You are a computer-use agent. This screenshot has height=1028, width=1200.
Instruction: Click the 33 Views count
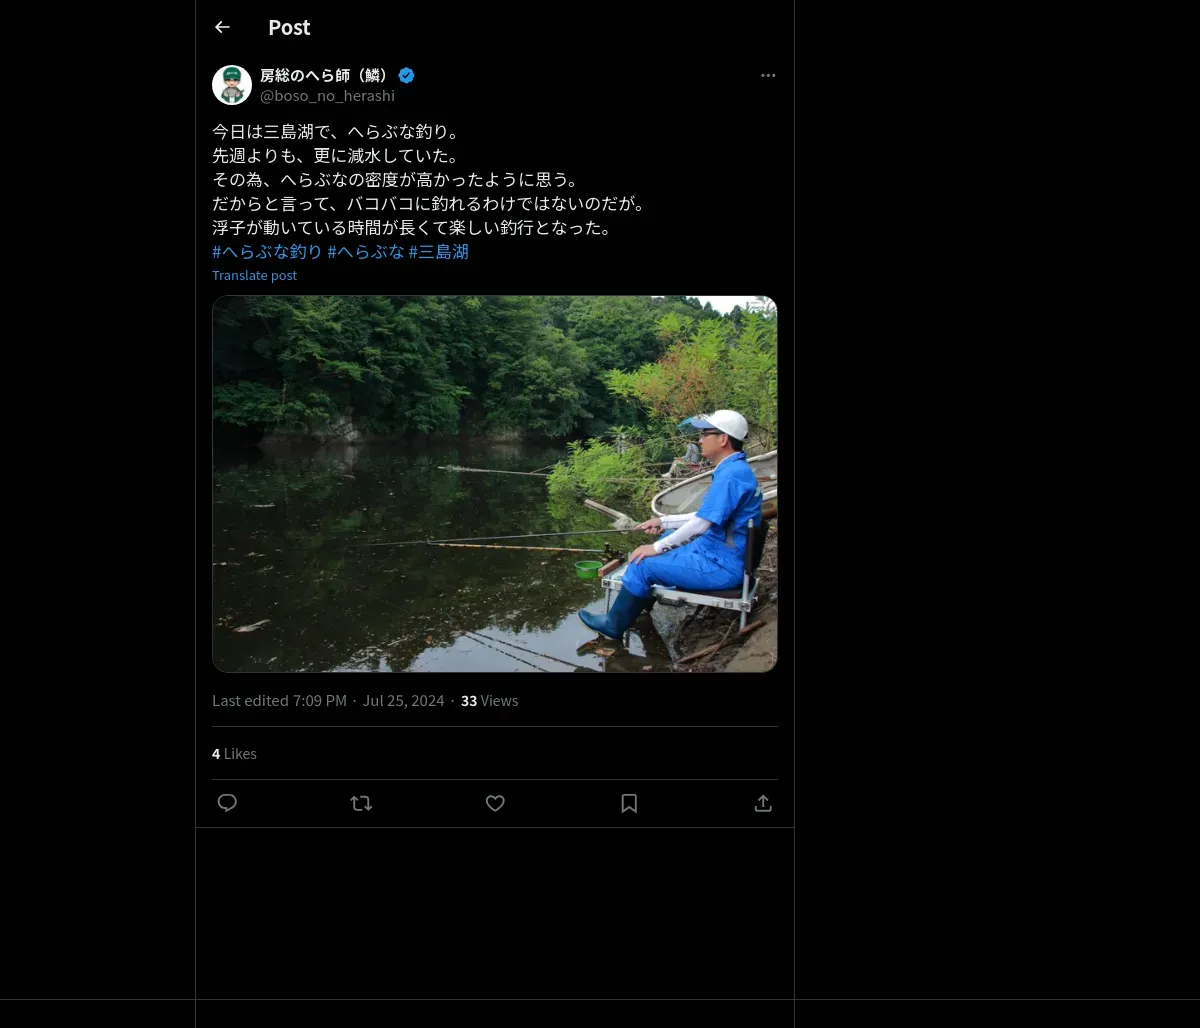click(x=489, y=701)
